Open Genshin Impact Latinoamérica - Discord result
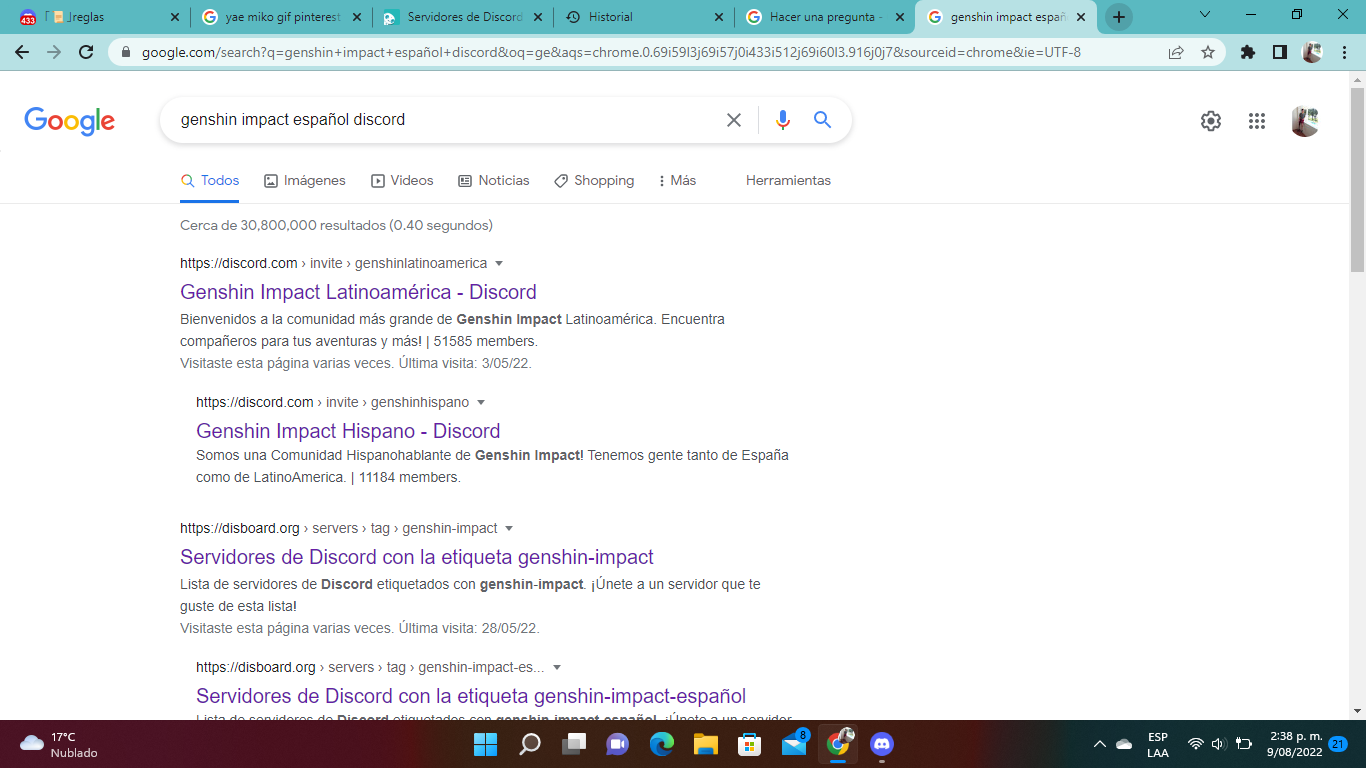 coord(358,292)
